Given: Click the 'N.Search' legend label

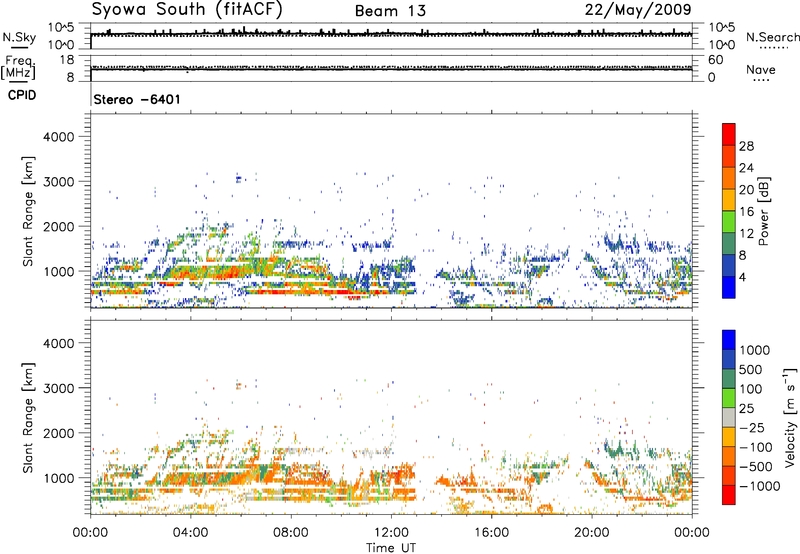Looking at the screenshot, I should [772, 37].
